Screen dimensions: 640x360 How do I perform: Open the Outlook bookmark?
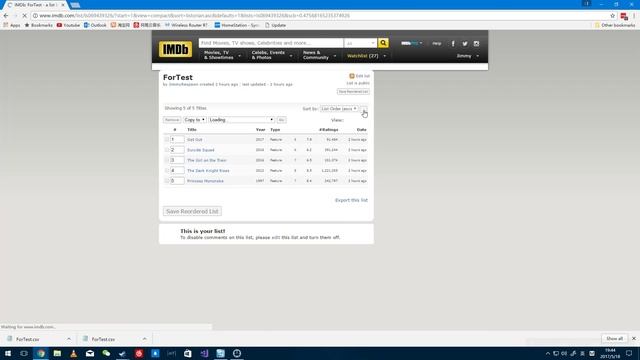pos(95,25)
